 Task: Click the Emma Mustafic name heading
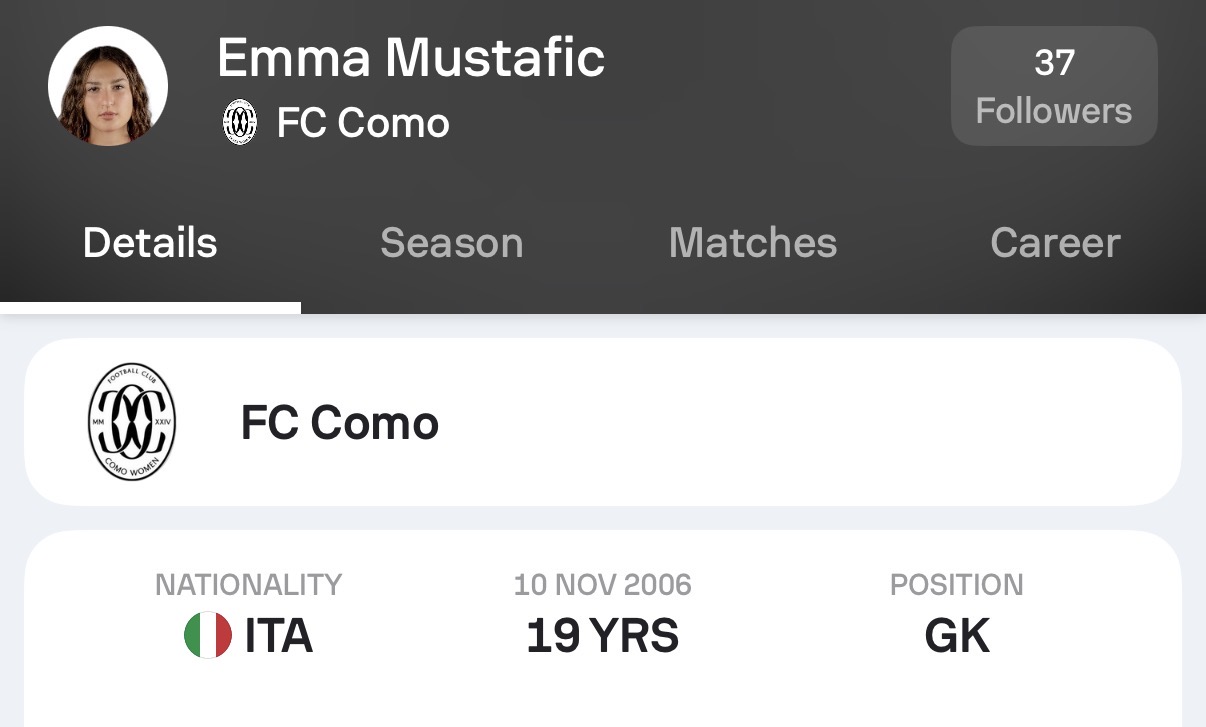pos(411,57)
